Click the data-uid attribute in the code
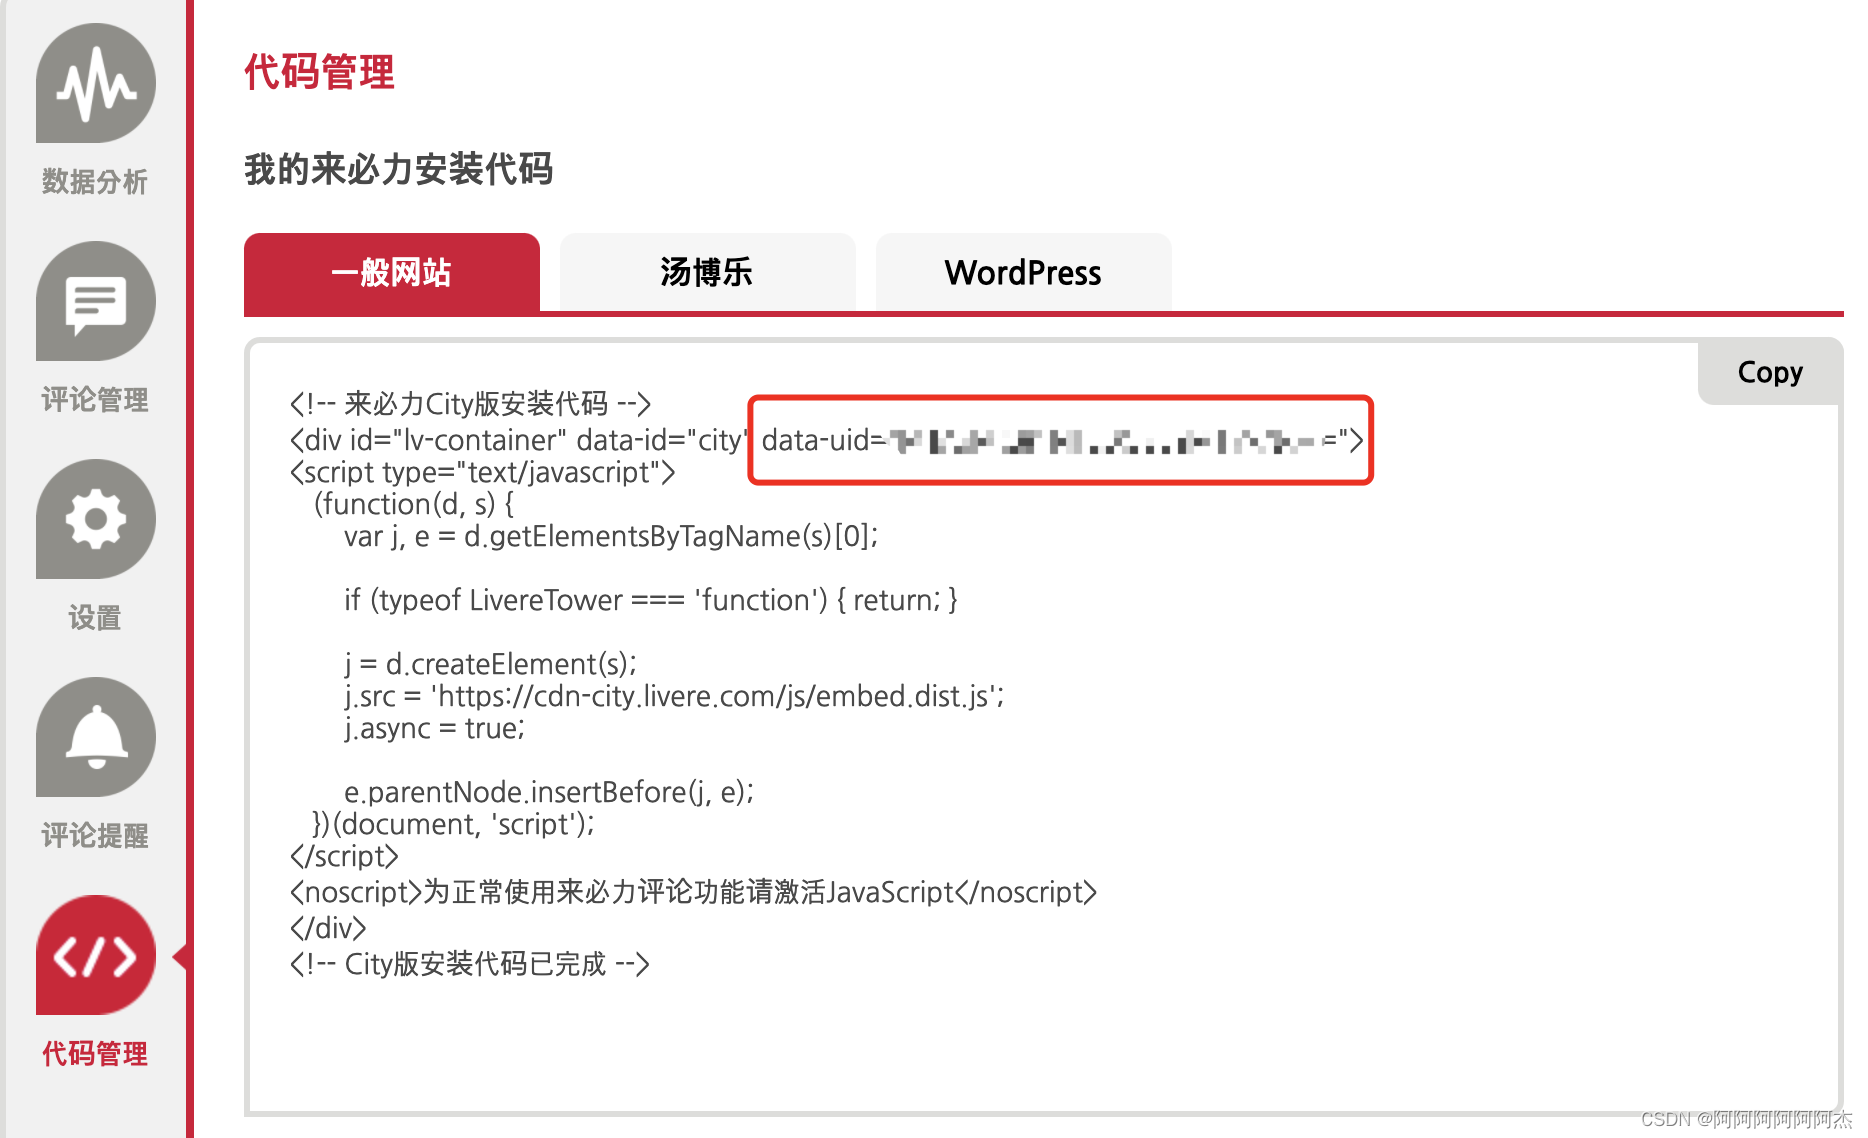 (x=1062, y=440)
